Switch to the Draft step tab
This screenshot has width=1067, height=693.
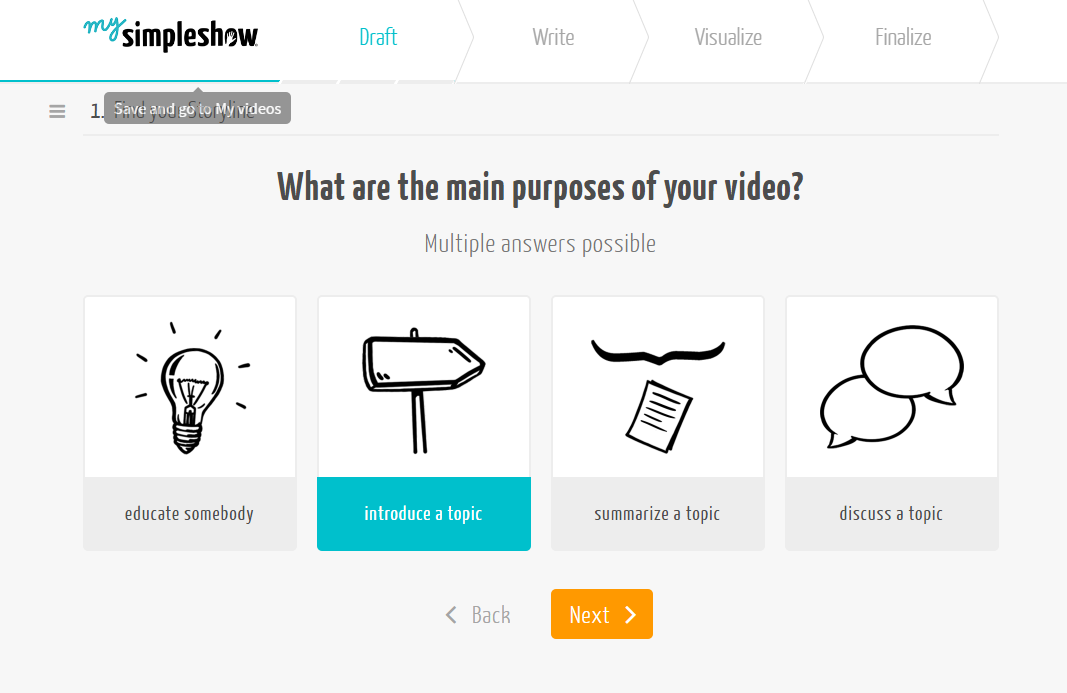[x=378, y=37]
